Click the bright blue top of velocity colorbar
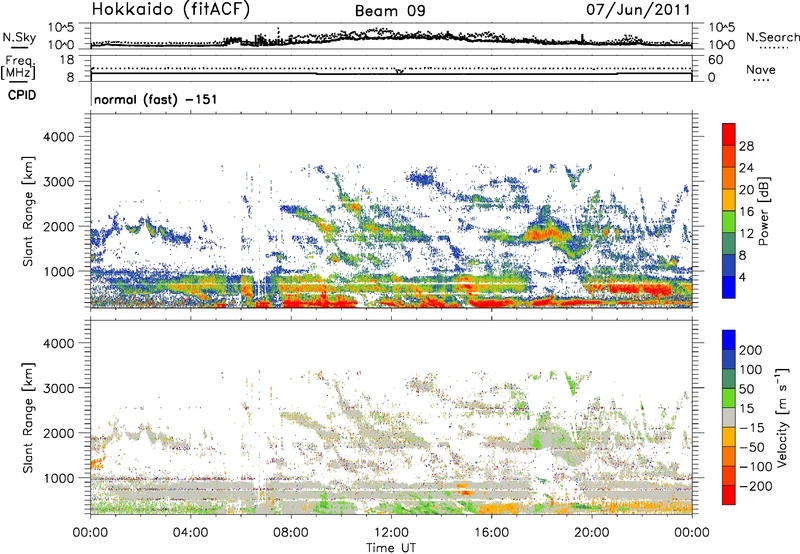 click(729, 340)
